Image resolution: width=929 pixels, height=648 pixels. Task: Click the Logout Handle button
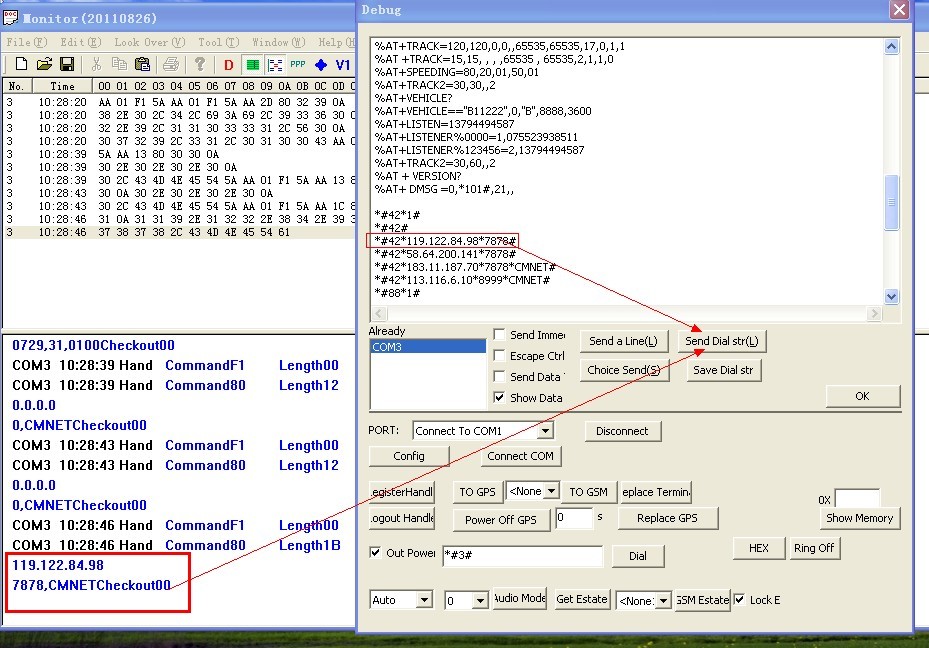(402, 518)
